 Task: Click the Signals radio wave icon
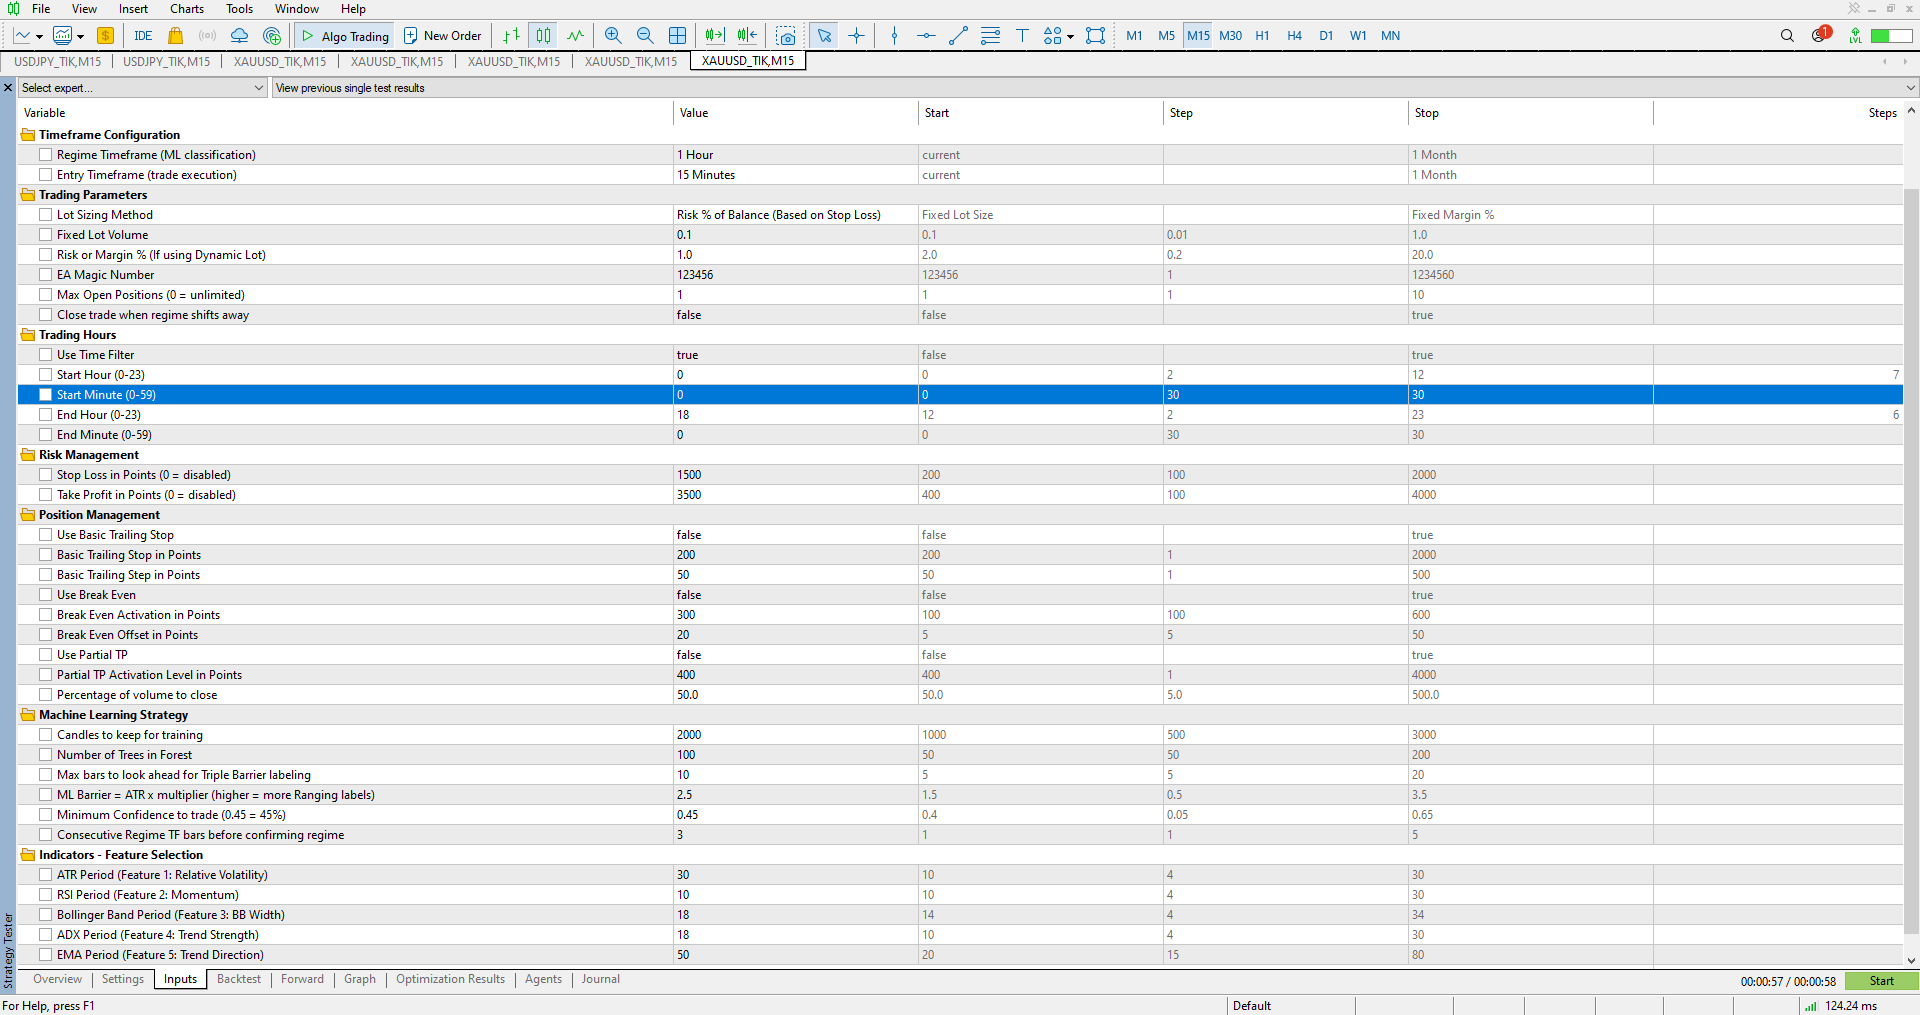click(x=207, y=36)
